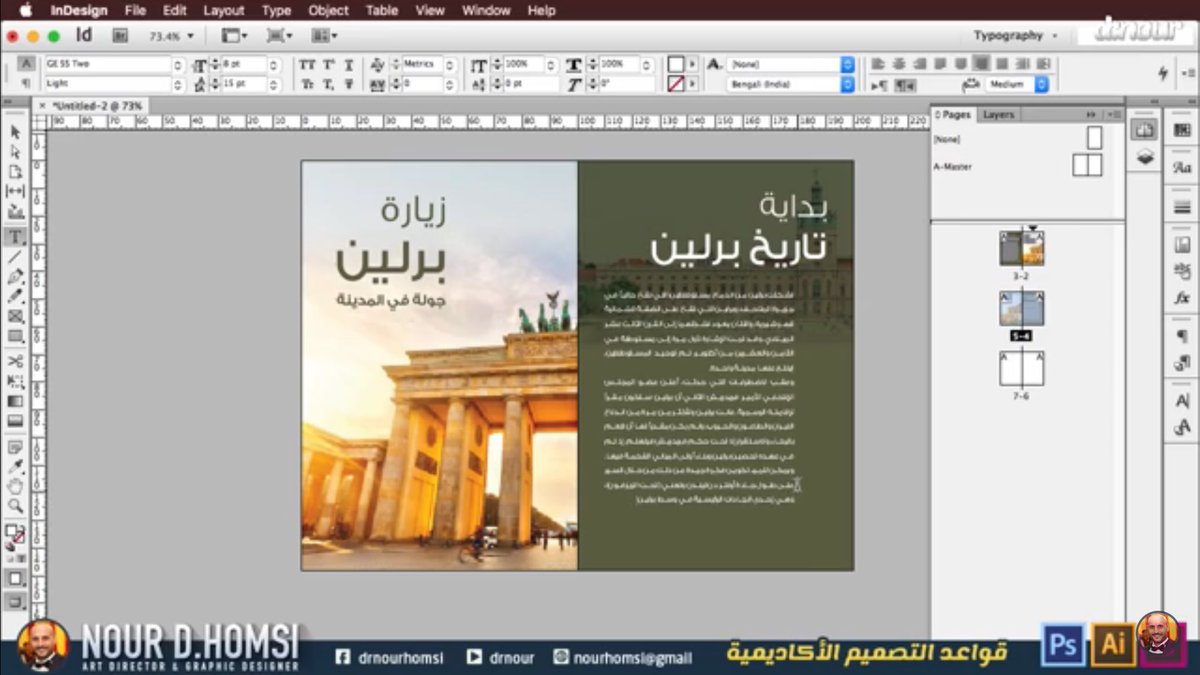Open the Apple menu
The height and width of the screenshot is (675, 1200).
point(26,10)
